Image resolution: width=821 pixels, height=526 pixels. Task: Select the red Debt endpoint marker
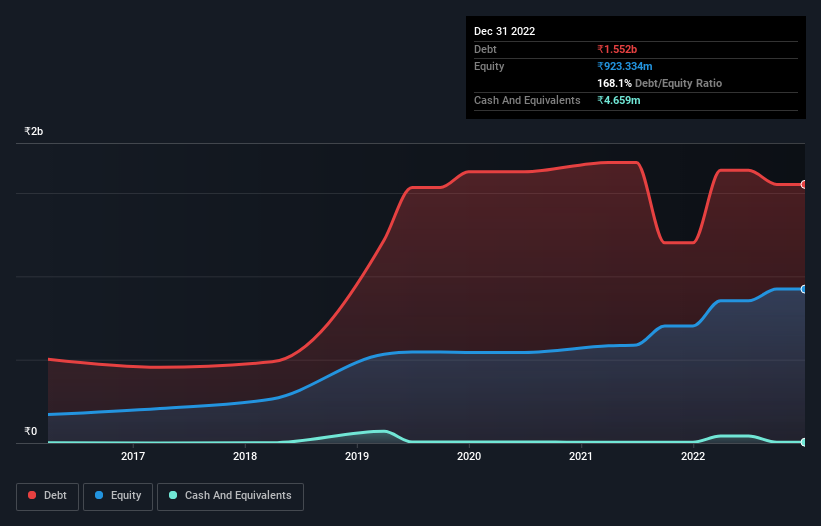(804, 185)
